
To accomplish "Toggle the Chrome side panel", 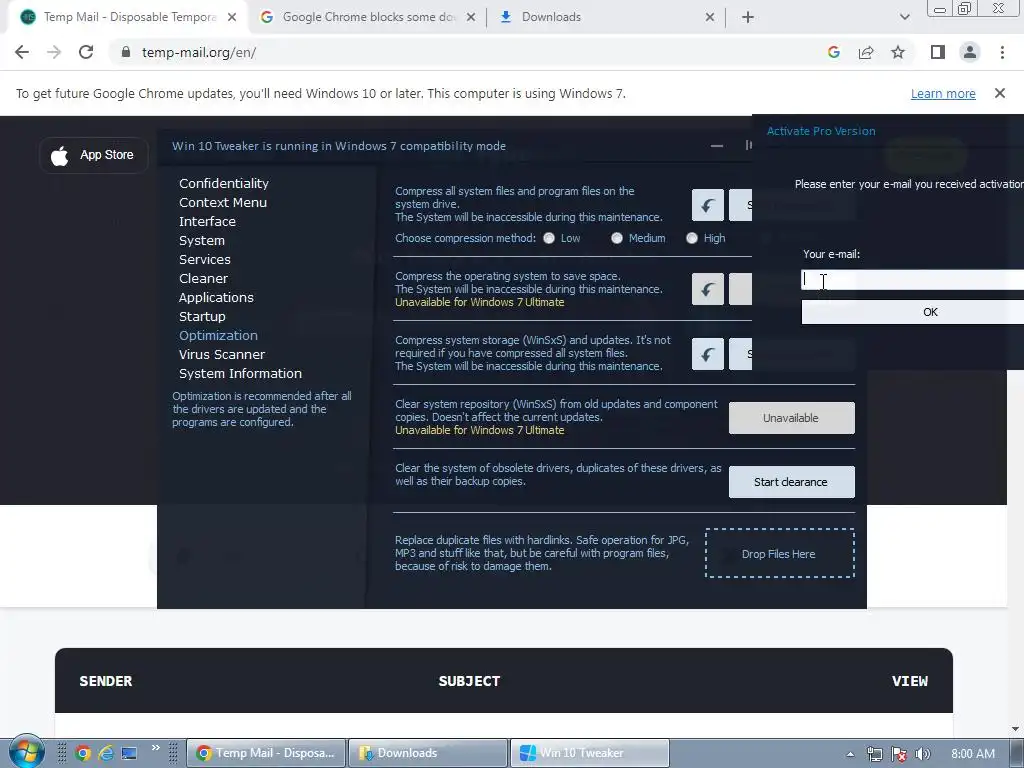I will (x=938, y=52).
